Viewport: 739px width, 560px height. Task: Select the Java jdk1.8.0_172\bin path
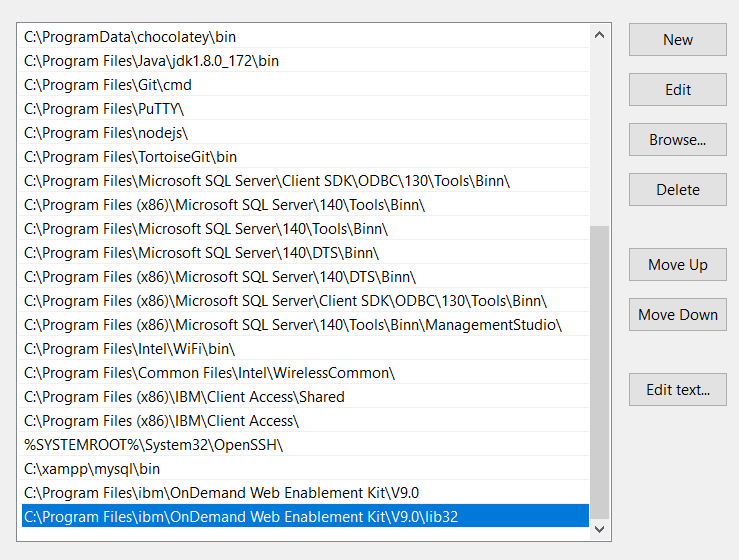click(303, 61)
